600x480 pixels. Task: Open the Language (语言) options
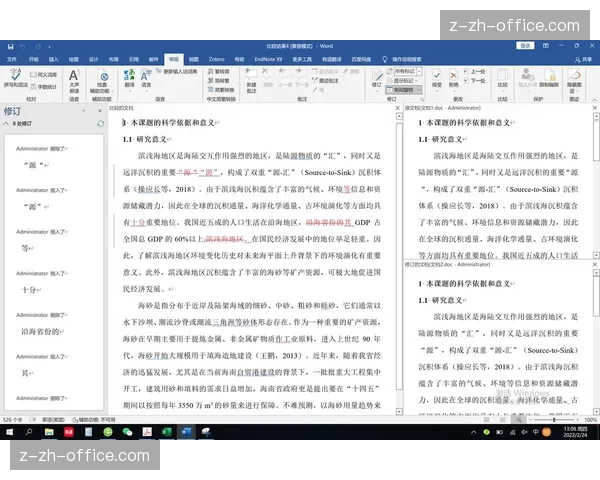[146, 78]
